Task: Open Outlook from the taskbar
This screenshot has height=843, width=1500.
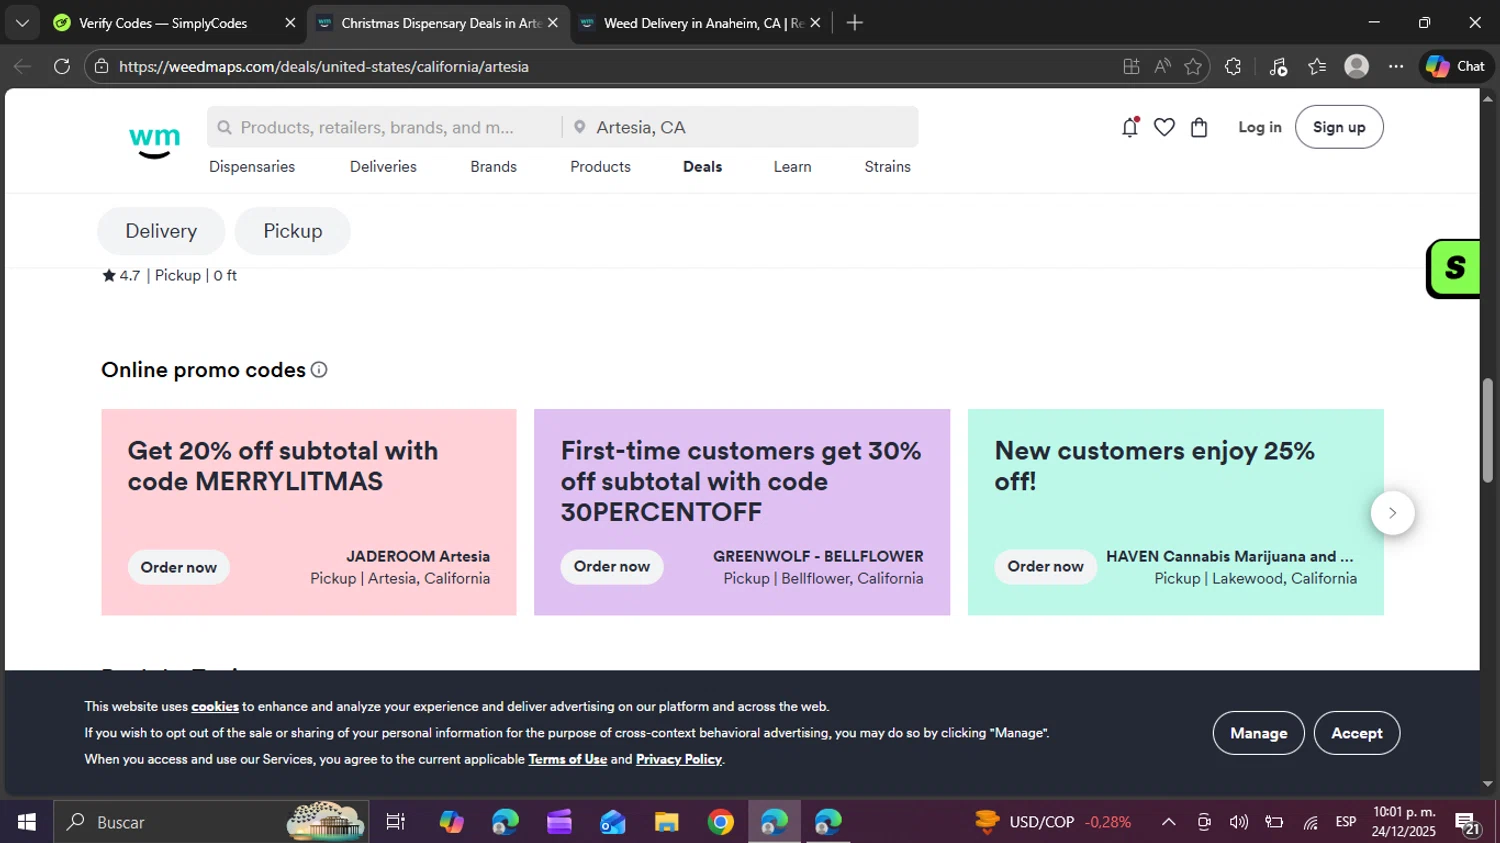Action: [613, 822]
